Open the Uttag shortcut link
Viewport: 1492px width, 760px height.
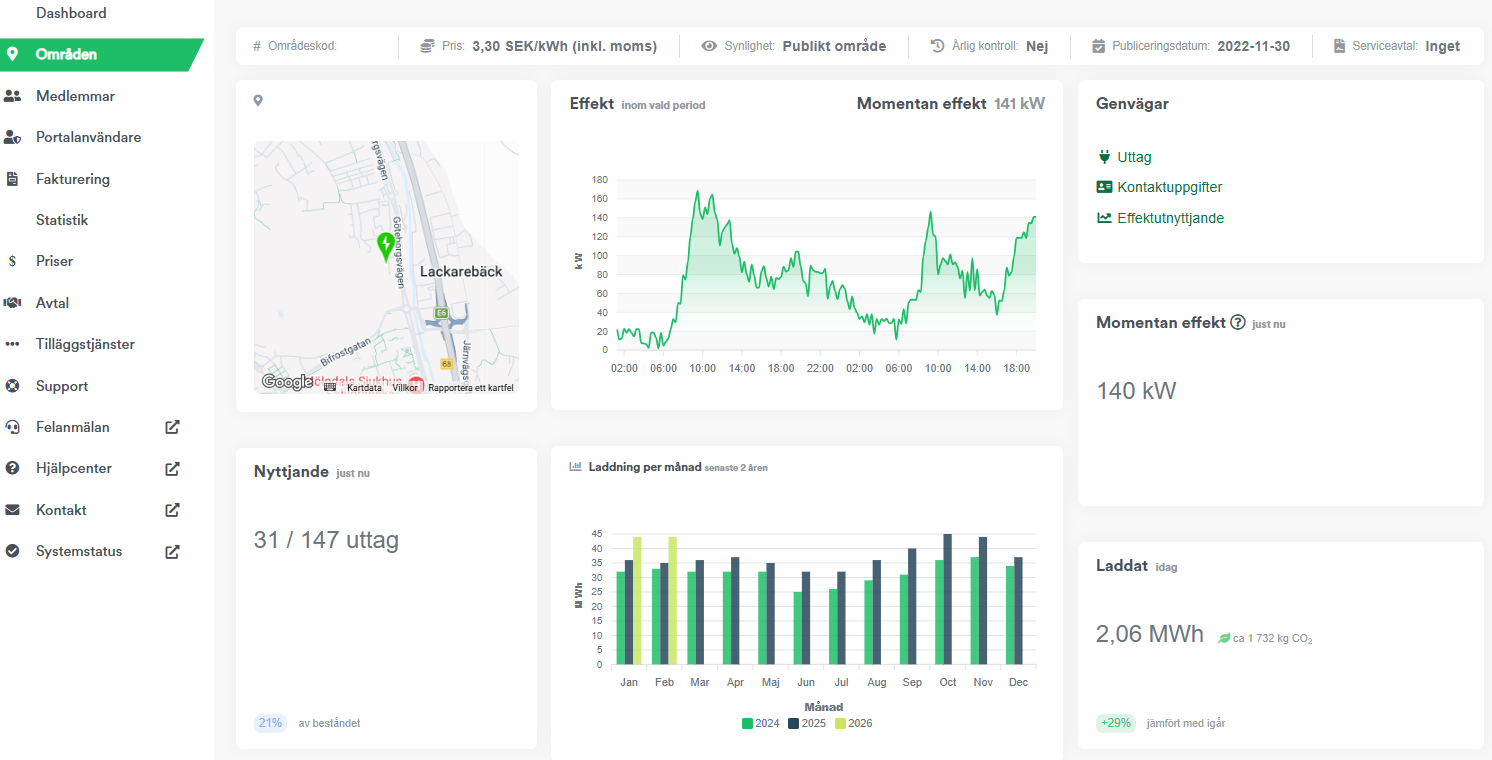click(1134, 157)
